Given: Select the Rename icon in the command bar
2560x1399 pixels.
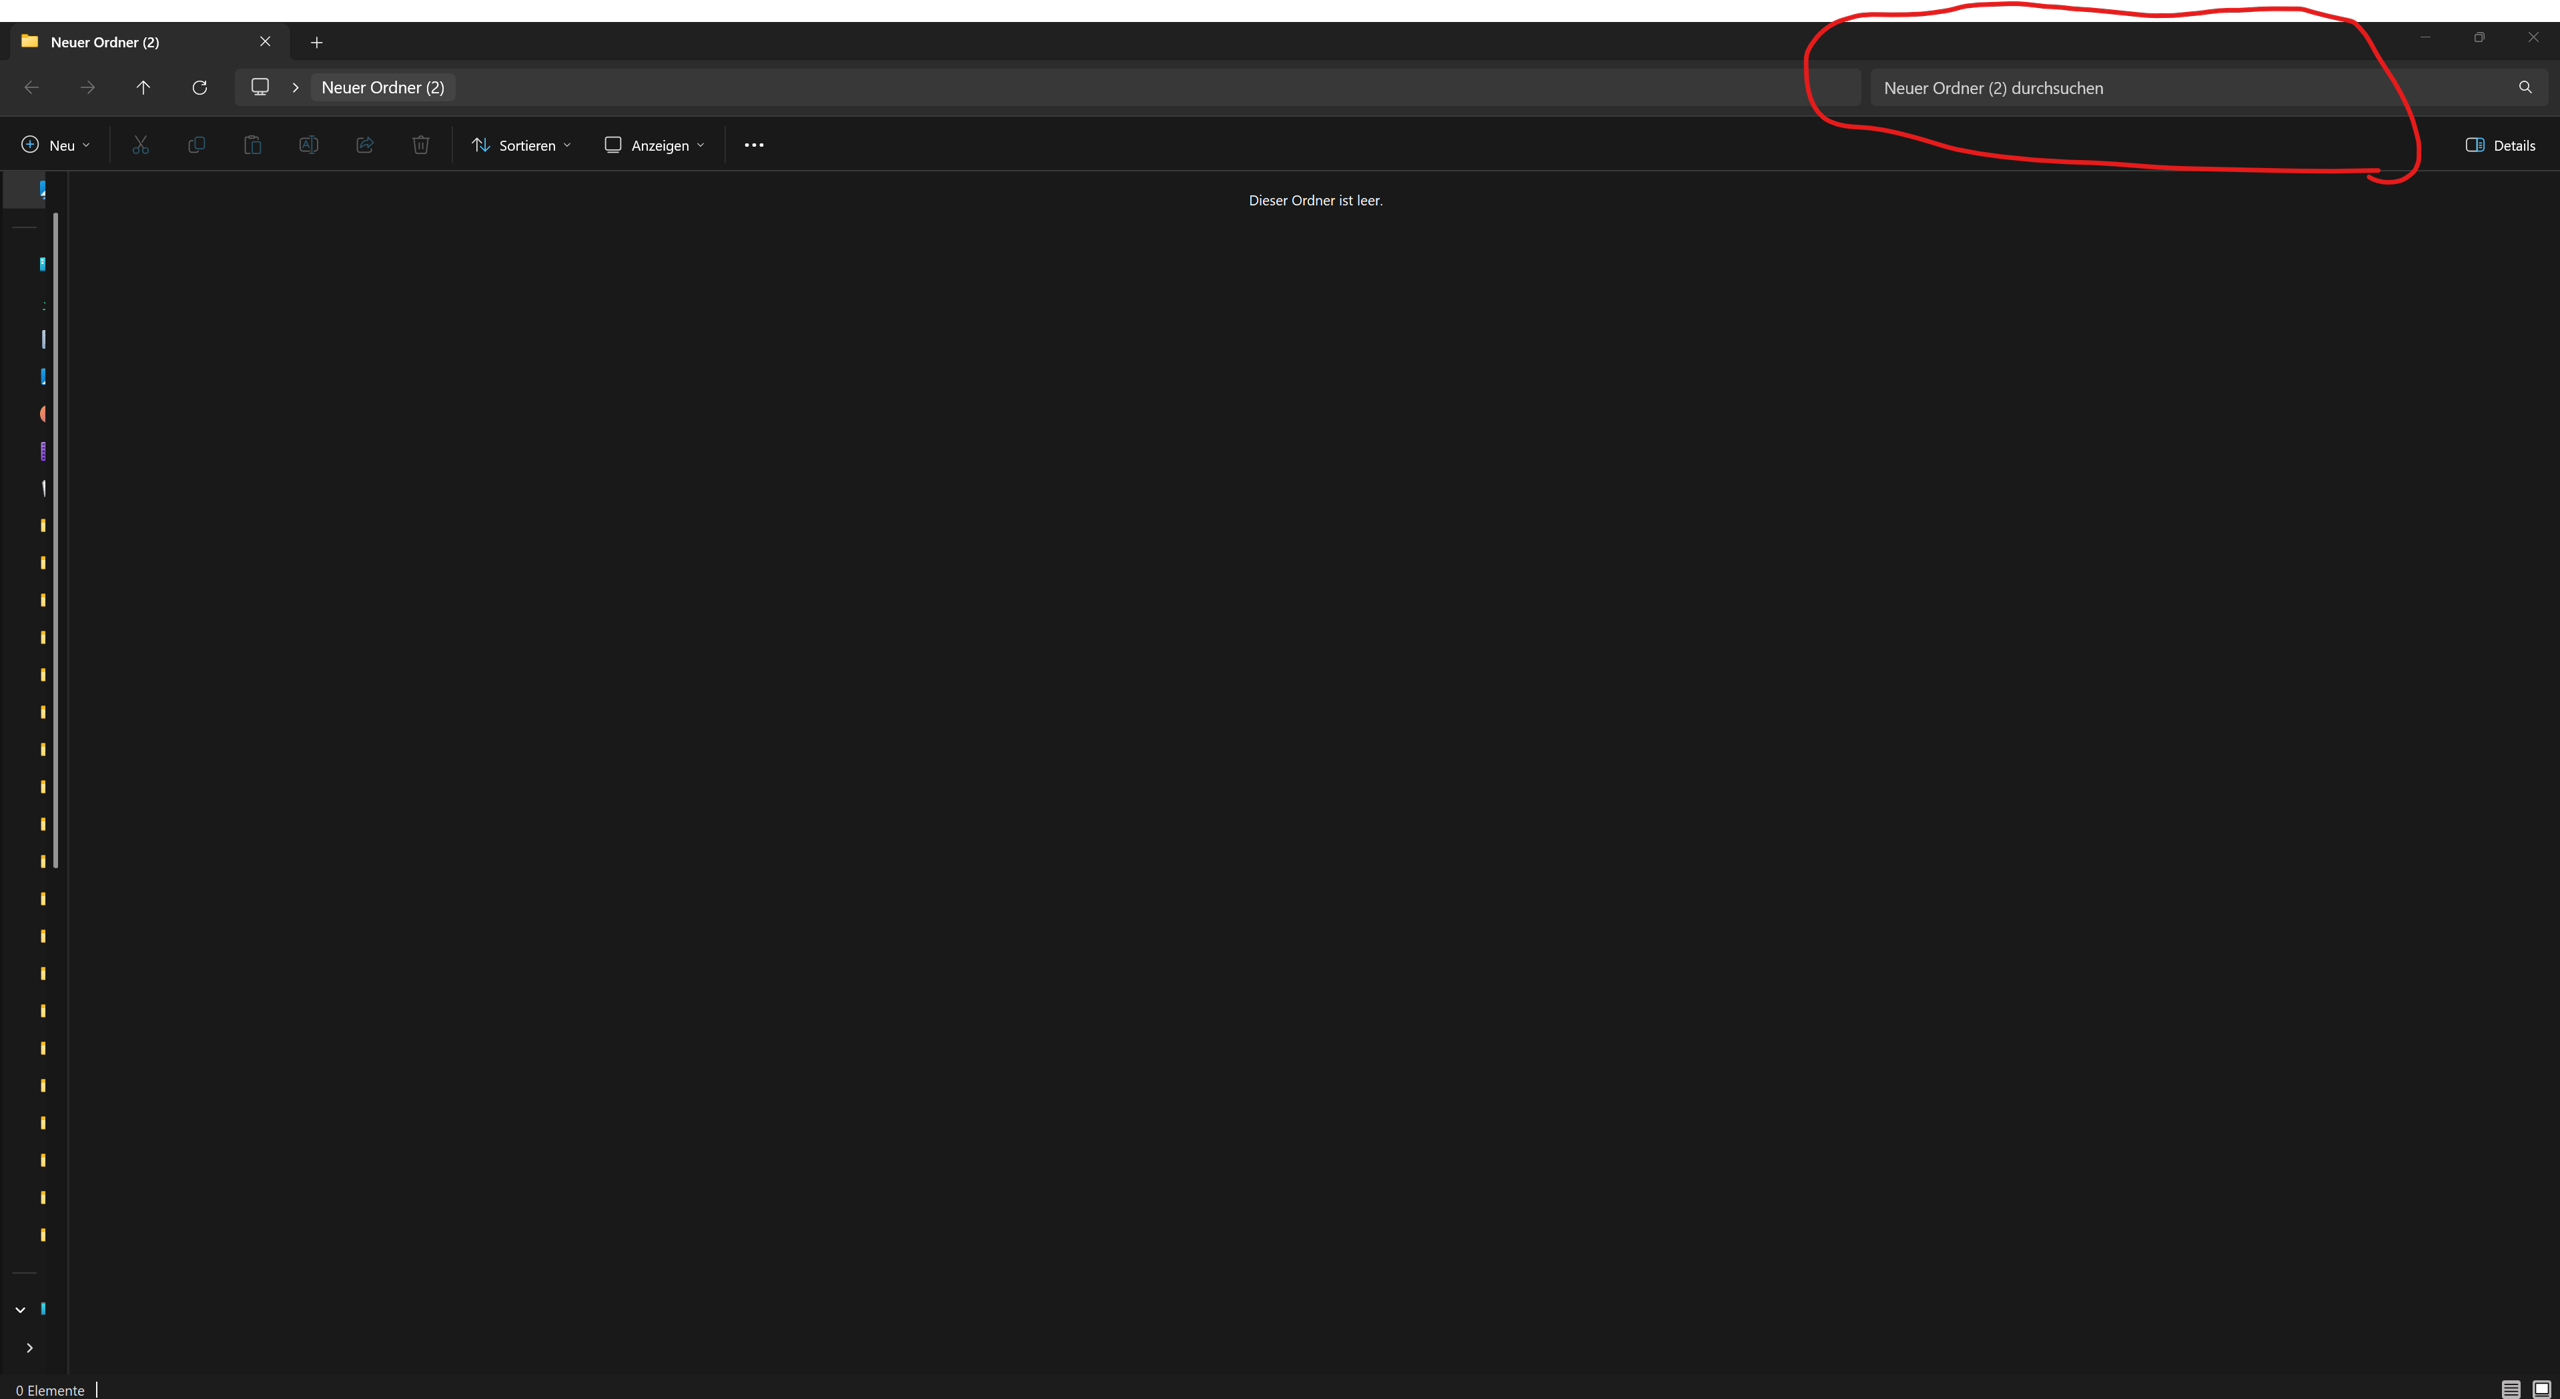Looking at the screenshot, I should click(x=308, y=144).
